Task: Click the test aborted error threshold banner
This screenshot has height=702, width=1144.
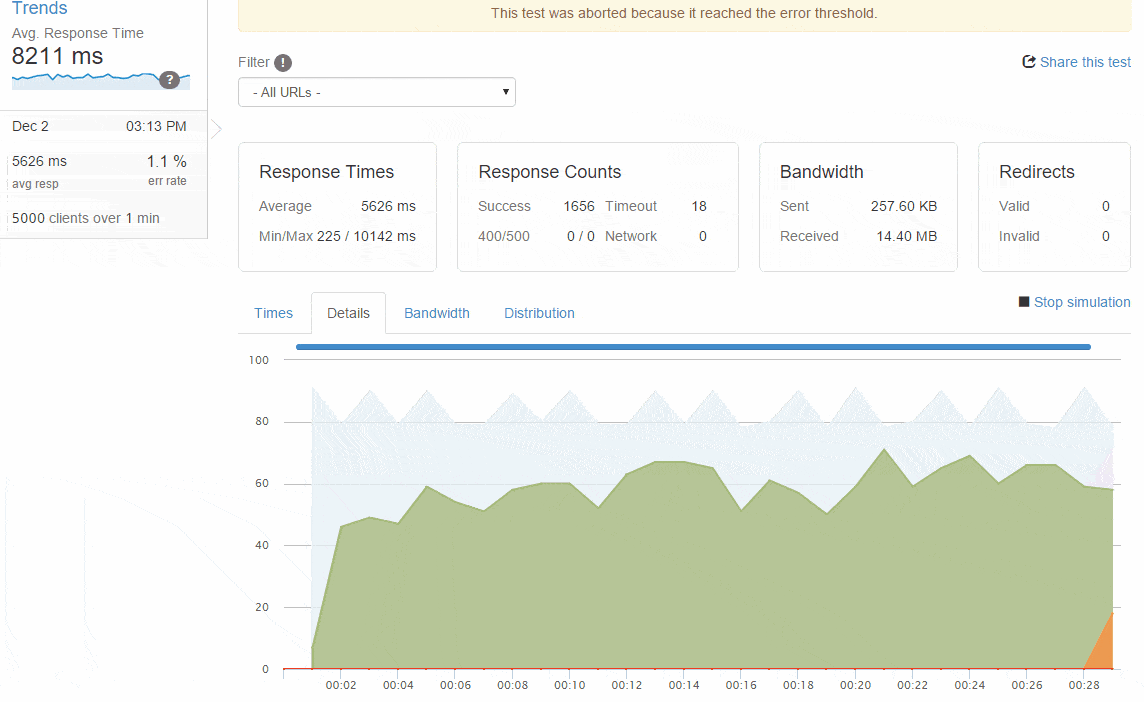Action: [x=684, y=14]
